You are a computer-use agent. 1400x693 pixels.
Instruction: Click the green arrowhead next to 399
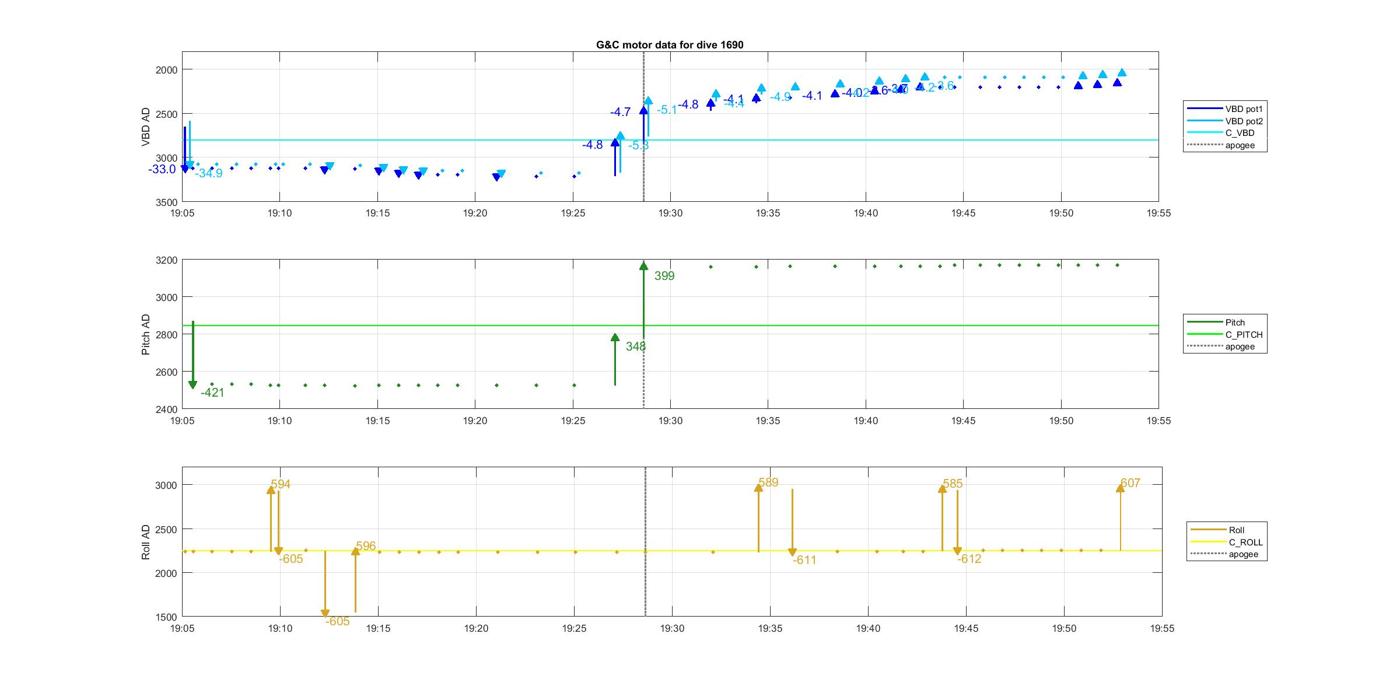pyautogui.click(x=643, y=266)
